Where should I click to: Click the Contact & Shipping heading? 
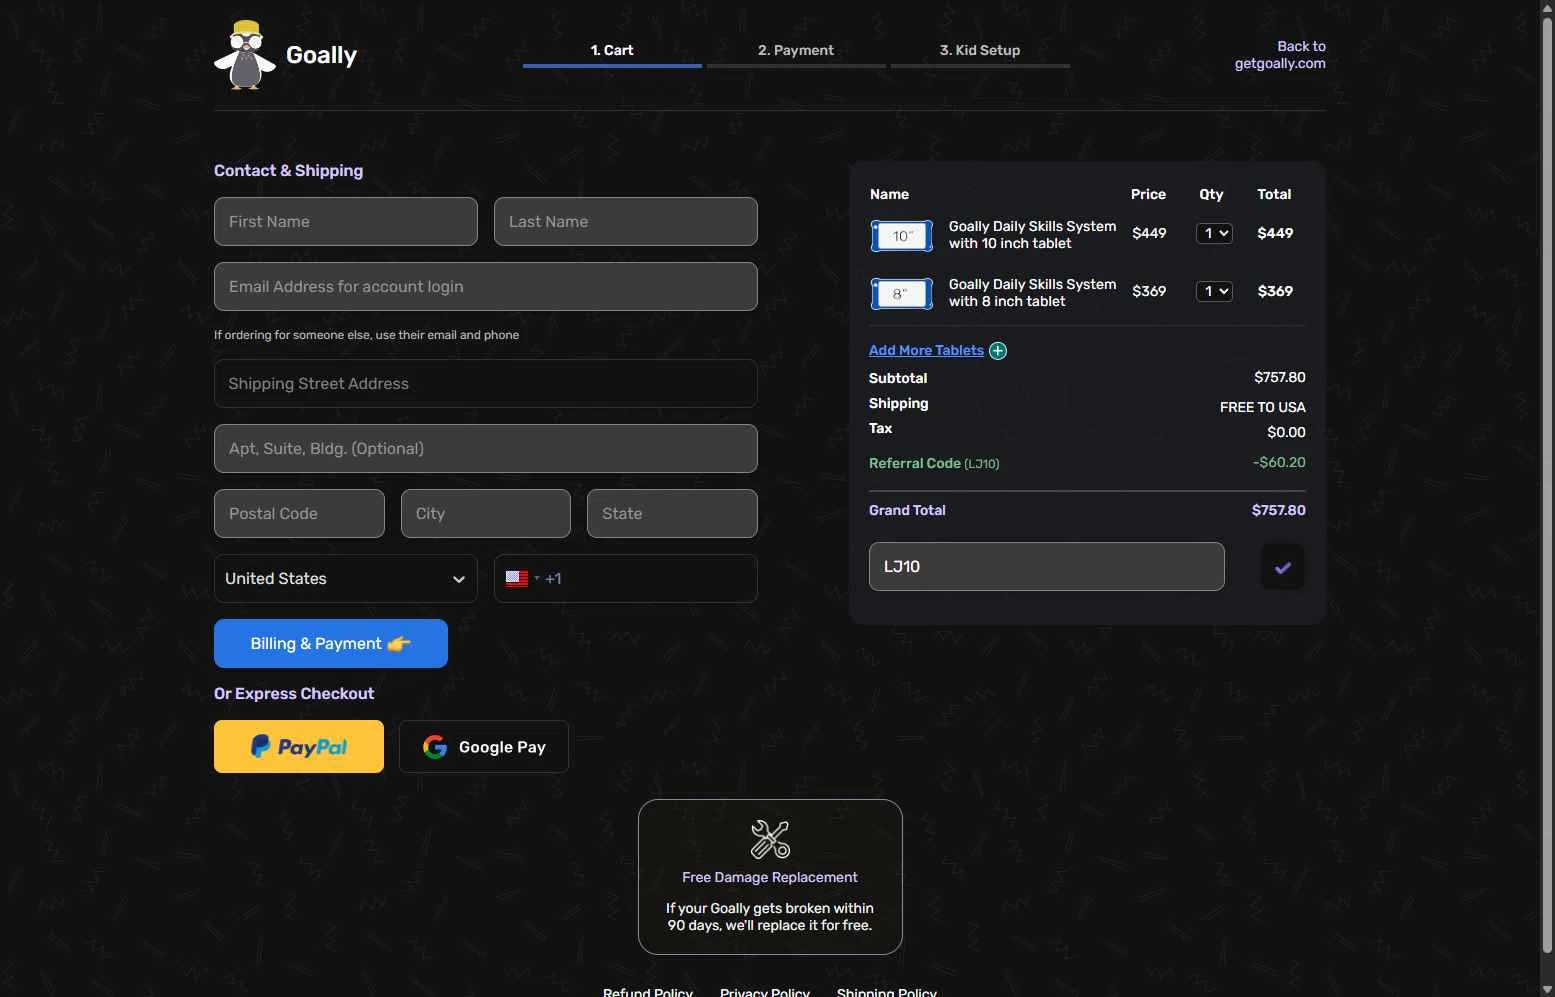point(288,171)
